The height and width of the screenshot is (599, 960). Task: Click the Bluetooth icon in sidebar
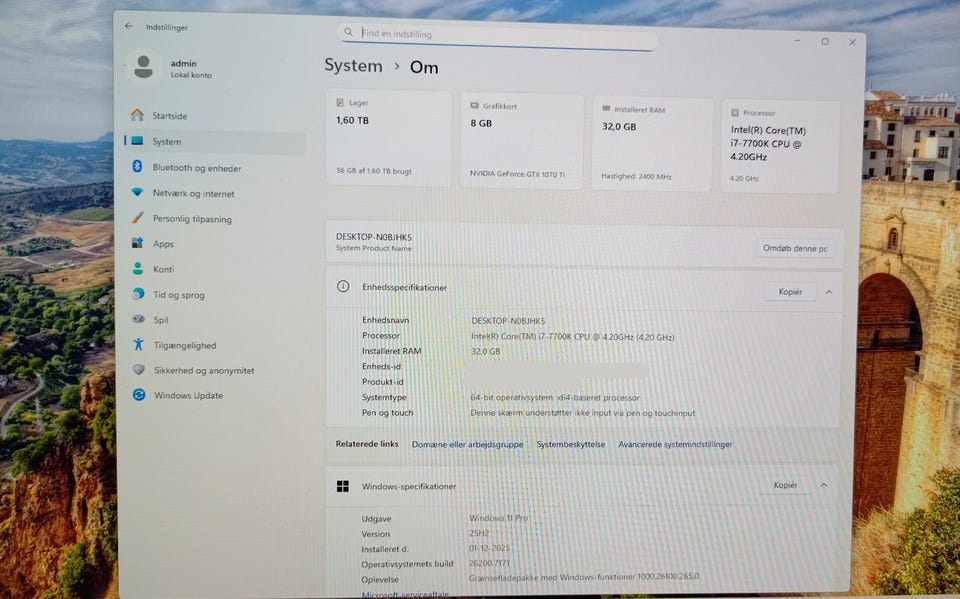pyautogui.click(x=137, y=167)
